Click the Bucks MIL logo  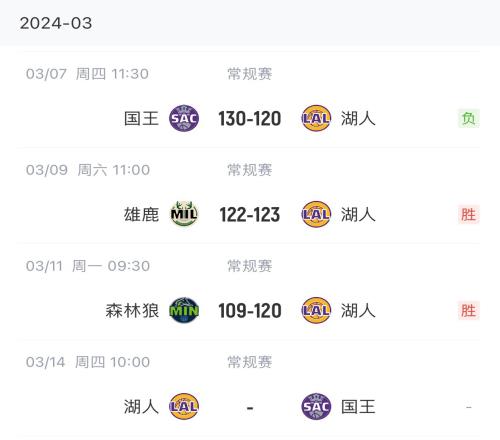pos(184,214)
